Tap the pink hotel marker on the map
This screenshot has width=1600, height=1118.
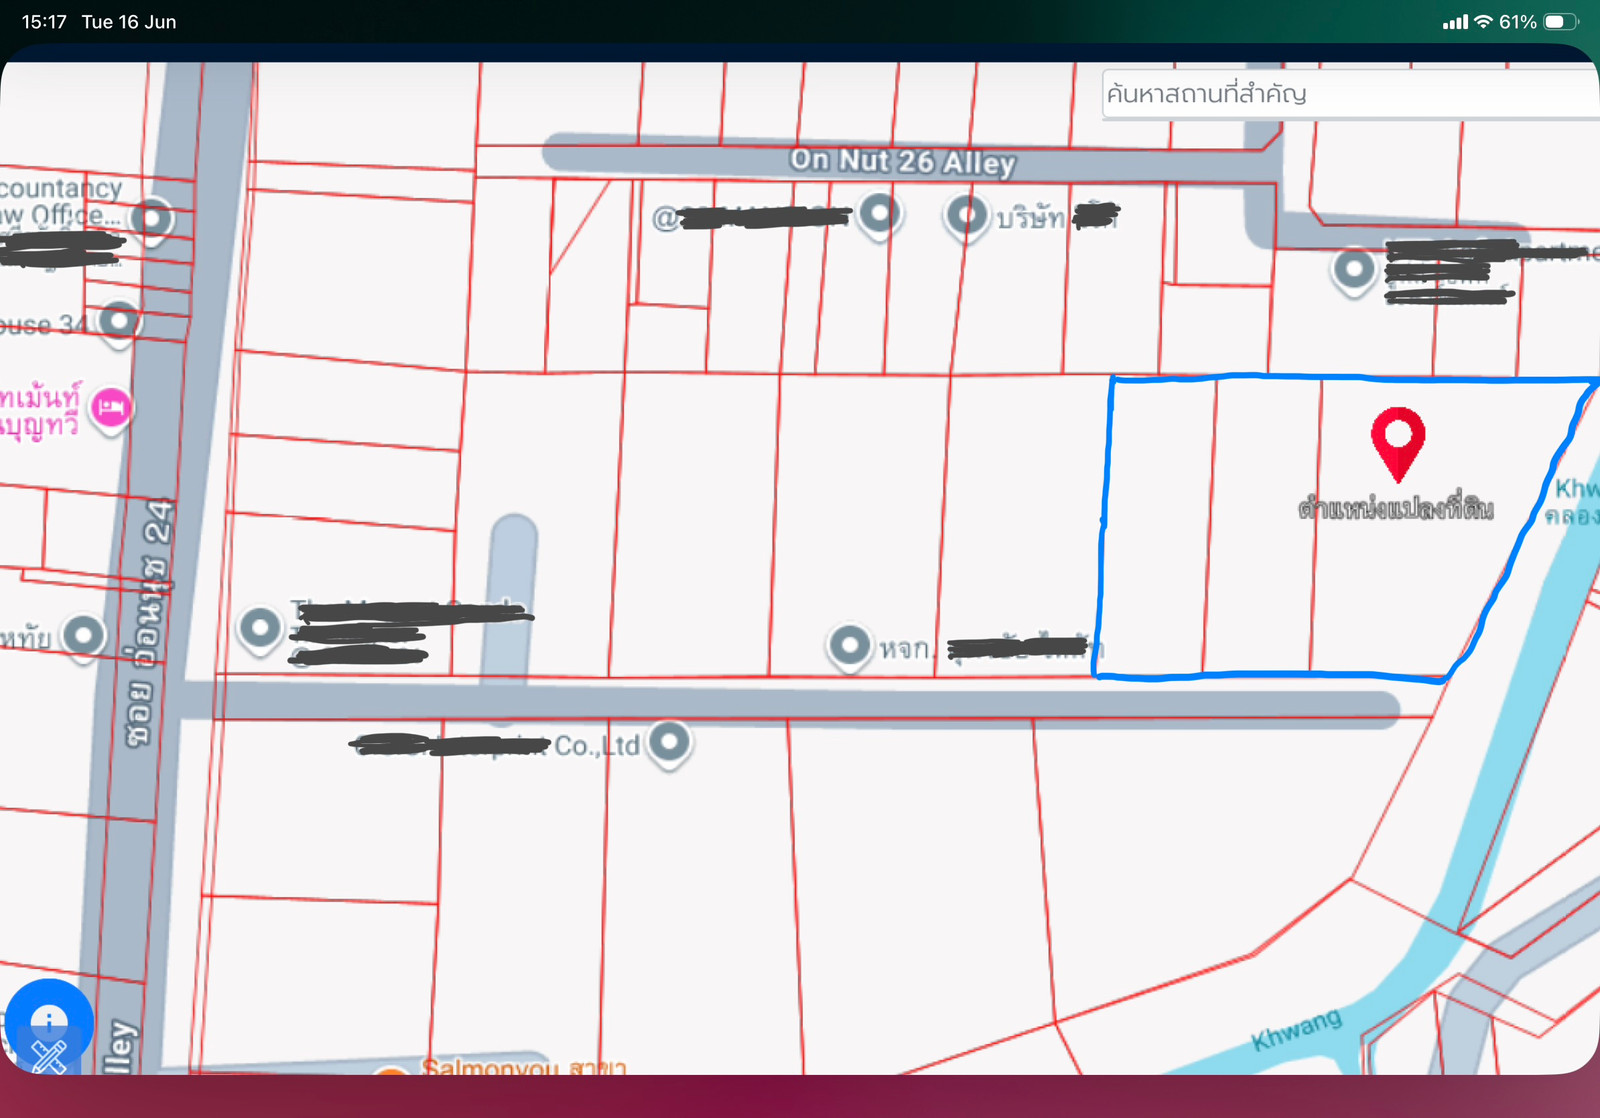pos(110,407)
